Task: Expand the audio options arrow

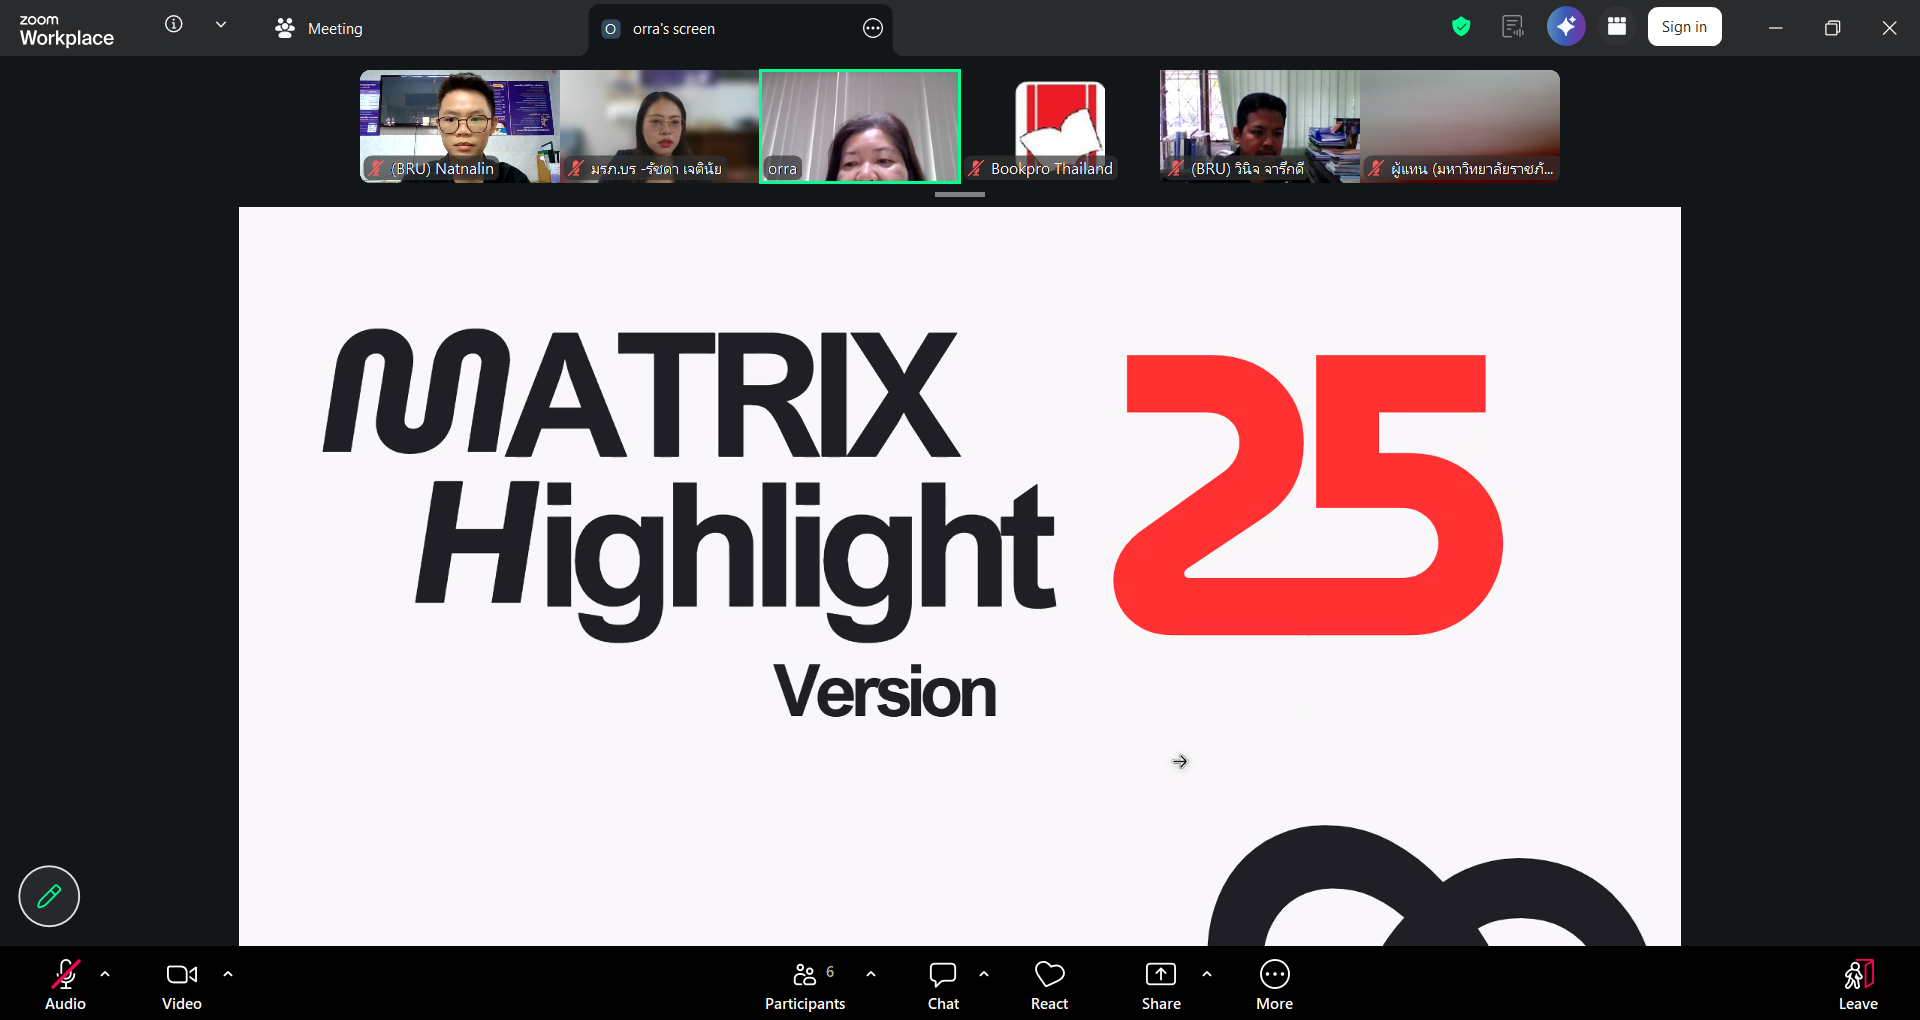Action: (x=105, y=974)
